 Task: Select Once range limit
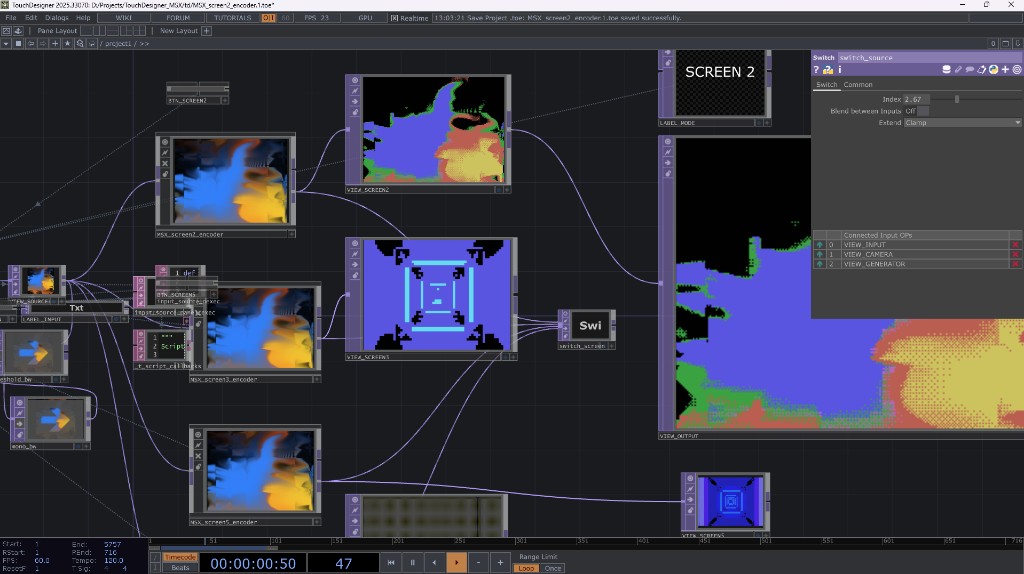coord(552,568)
